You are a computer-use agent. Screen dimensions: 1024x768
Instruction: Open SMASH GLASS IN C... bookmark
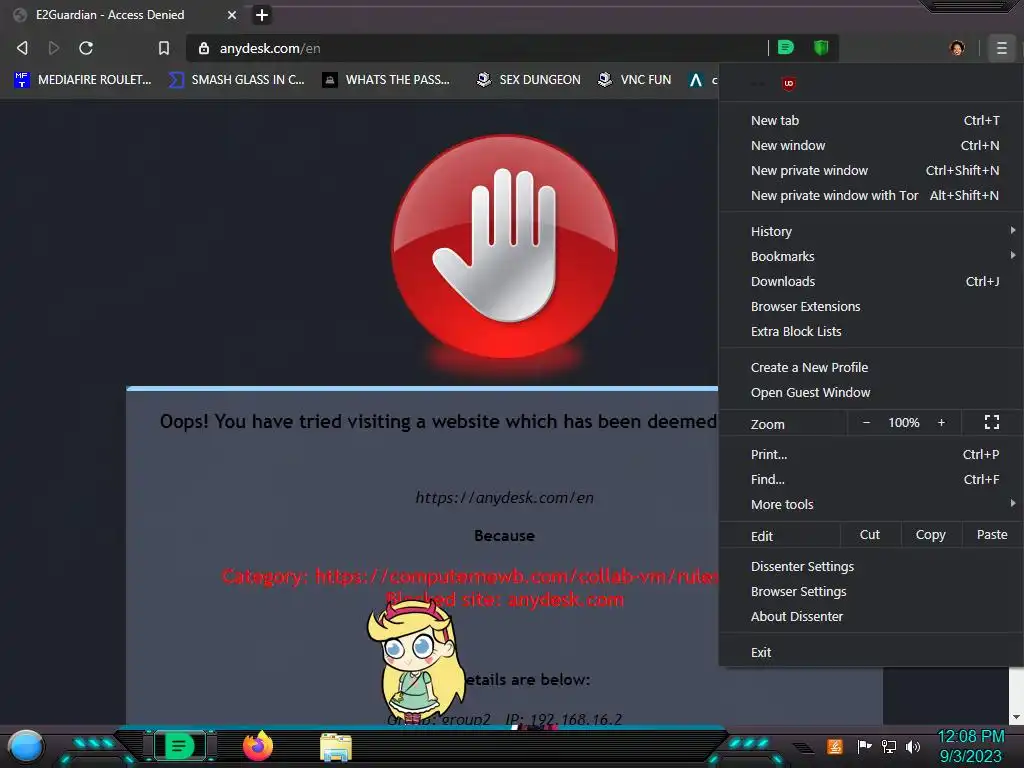click(x=236, y=80)
